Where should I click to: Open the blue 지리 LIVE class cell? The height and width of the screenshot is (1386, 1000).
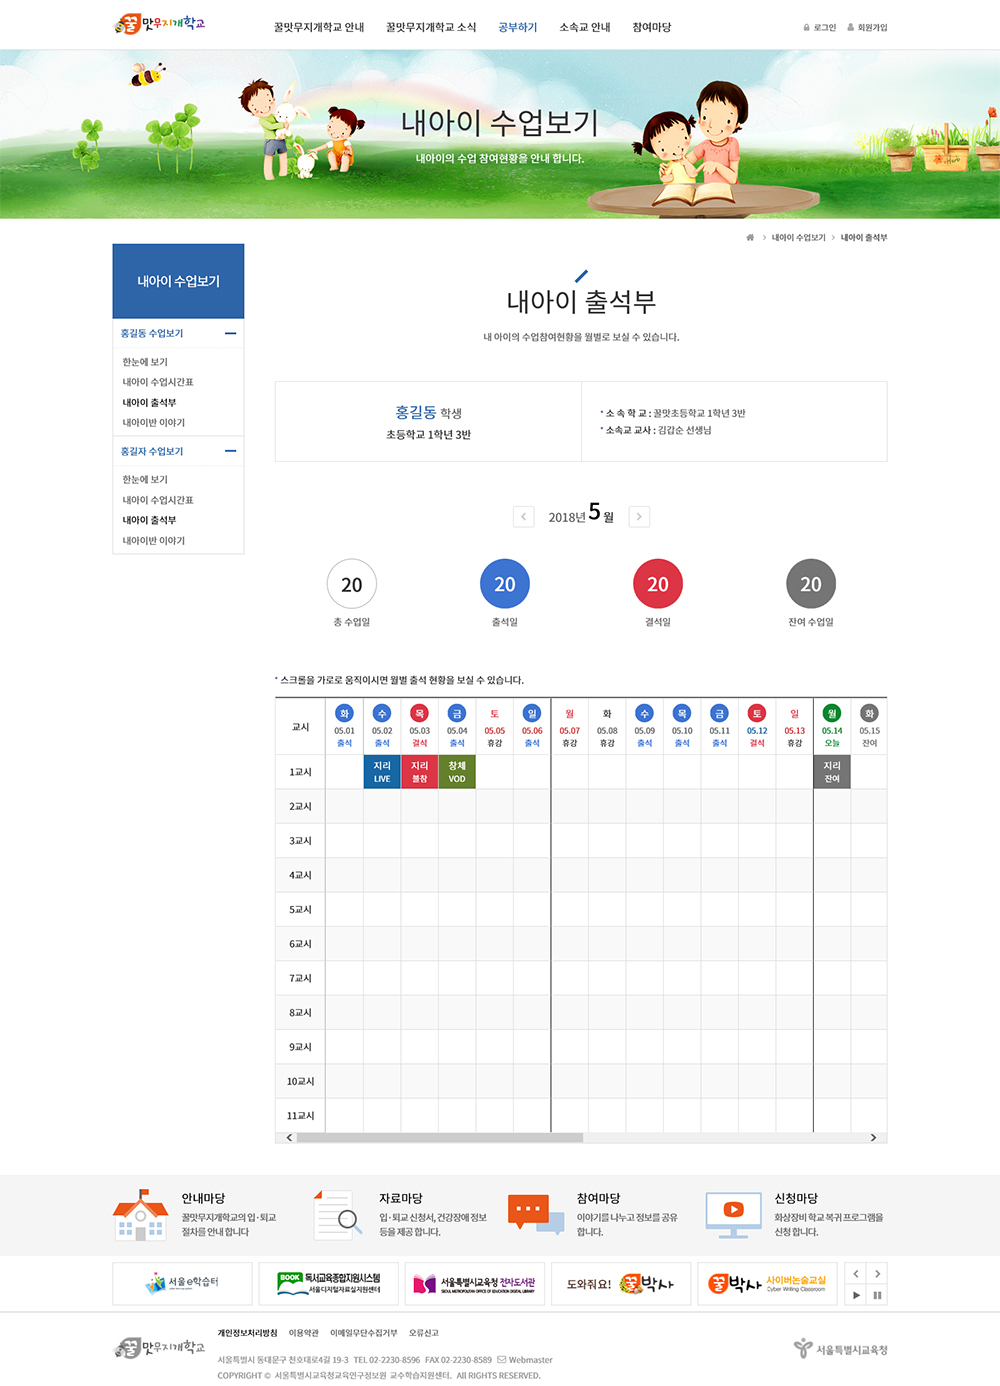pos(382,772)
